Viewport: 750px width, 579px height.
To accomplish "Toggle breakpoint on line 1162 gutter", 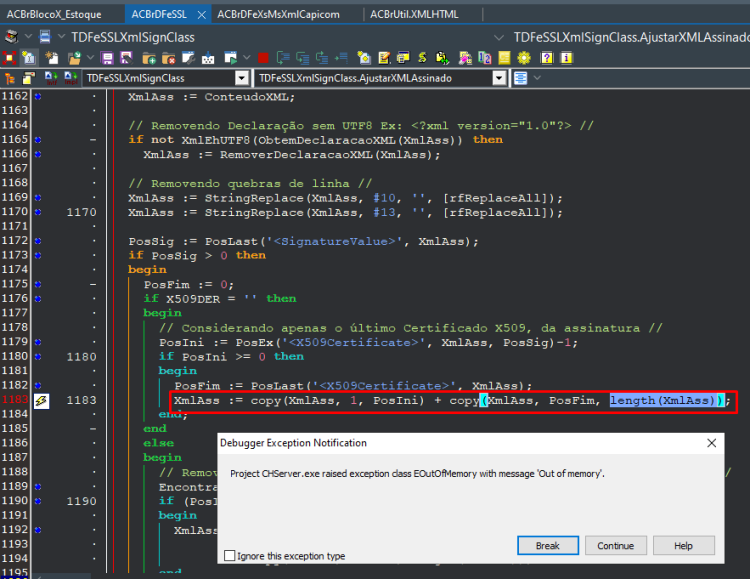I will pyautogui.click(x=38, y=96).
